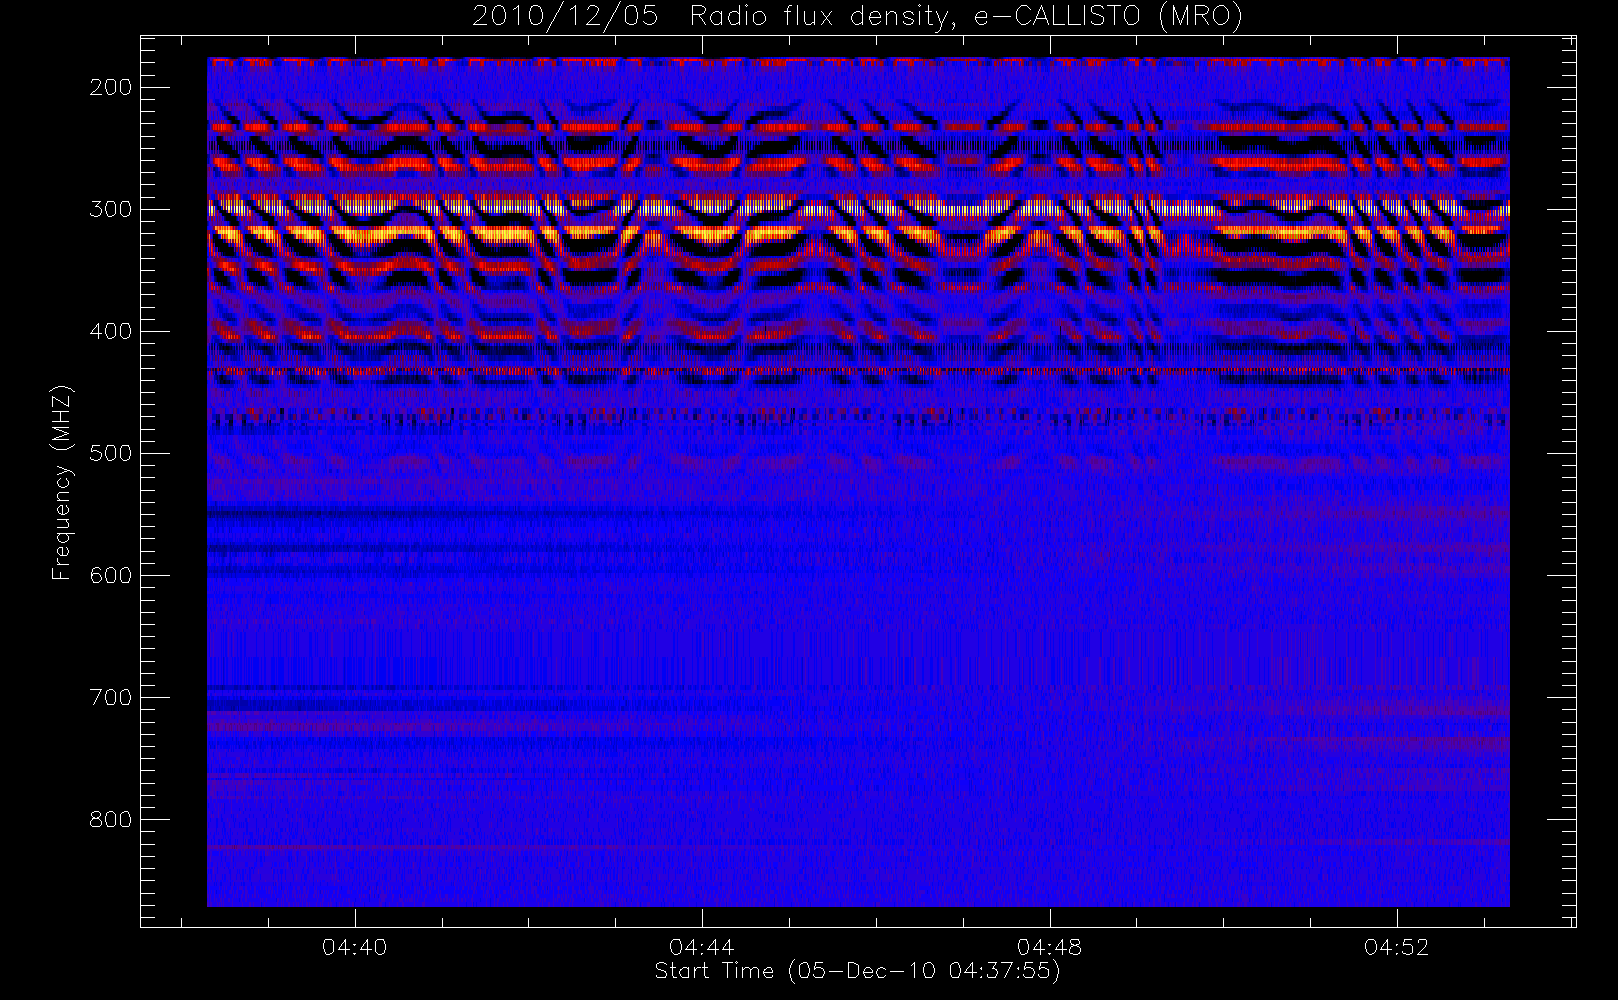Click the 'Start Time (05-Dec-10 04:37:55)' label
Screen dimensions: 1618x1000
[x=857, y=971]
